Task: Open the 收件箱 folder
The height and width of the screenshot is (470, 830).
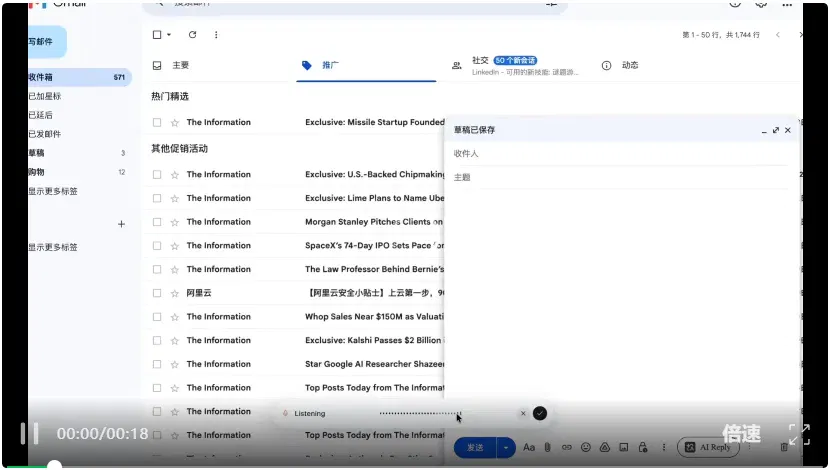Action: [x=79, y=77]
